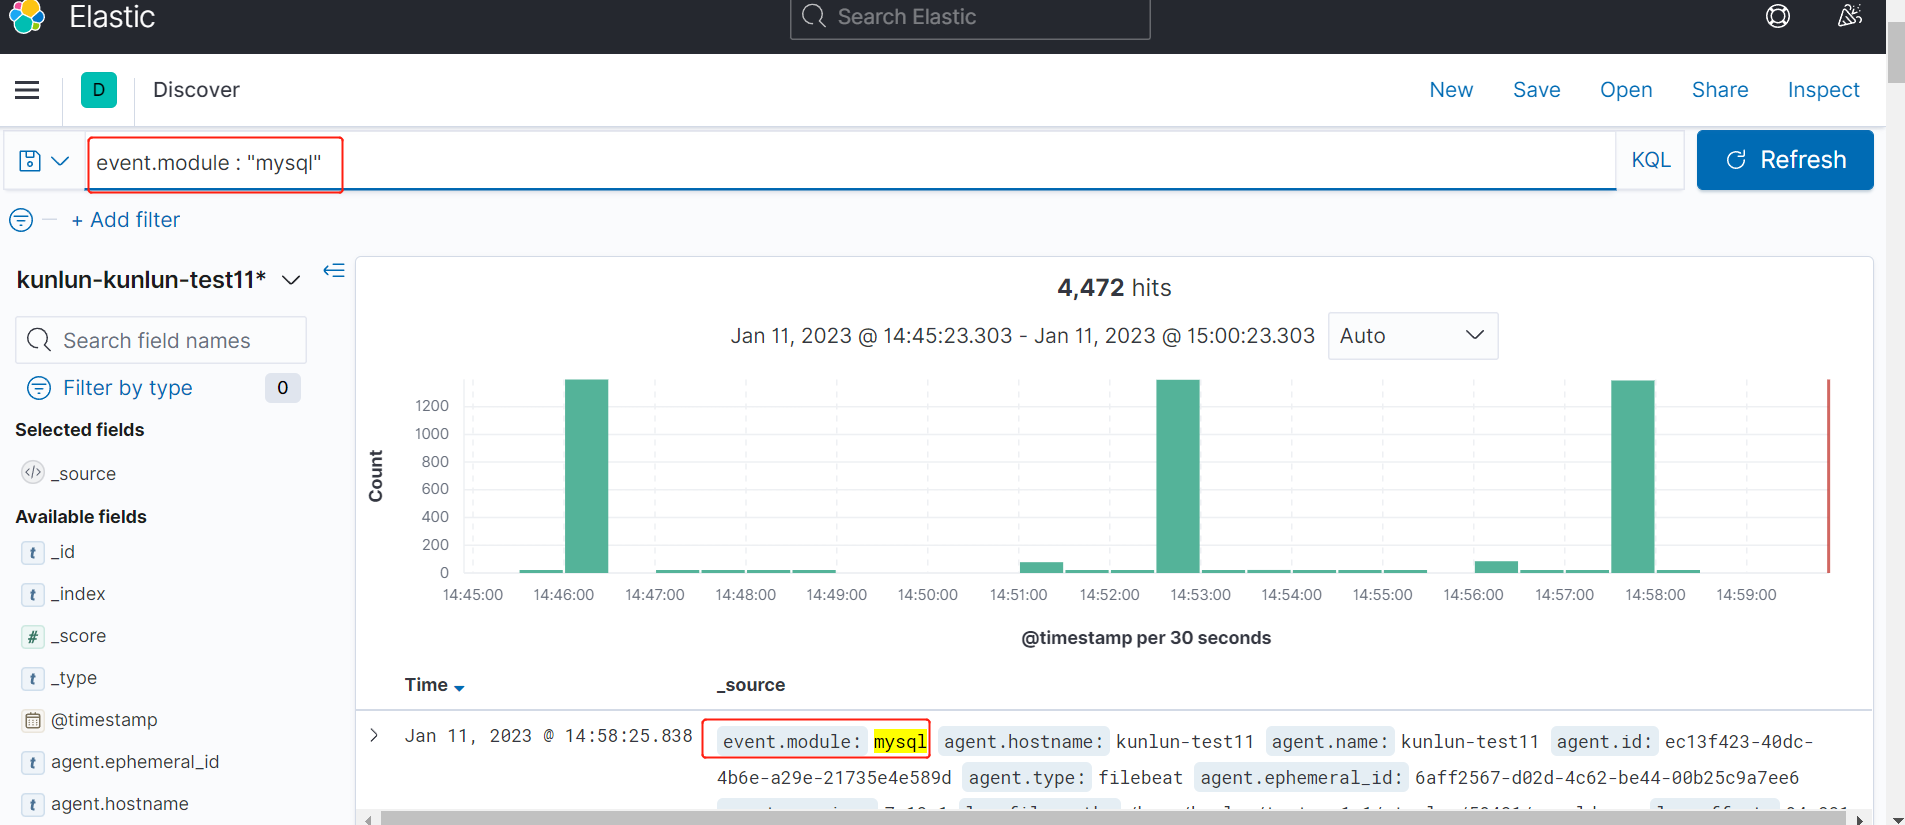
Task: Switch query language via KQL button
Action: coord(1651,160)
